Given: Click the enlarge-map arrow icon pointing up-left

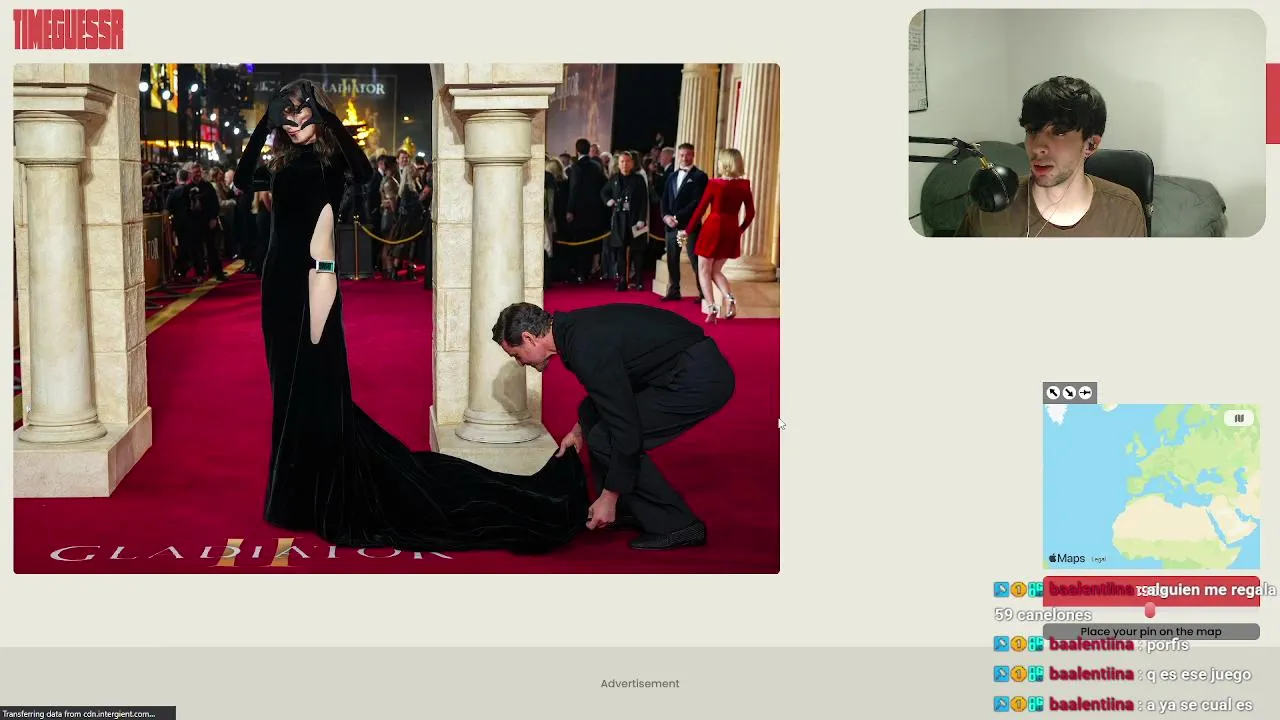Looking at the screenshot, I should click(x=1053, y=393).
